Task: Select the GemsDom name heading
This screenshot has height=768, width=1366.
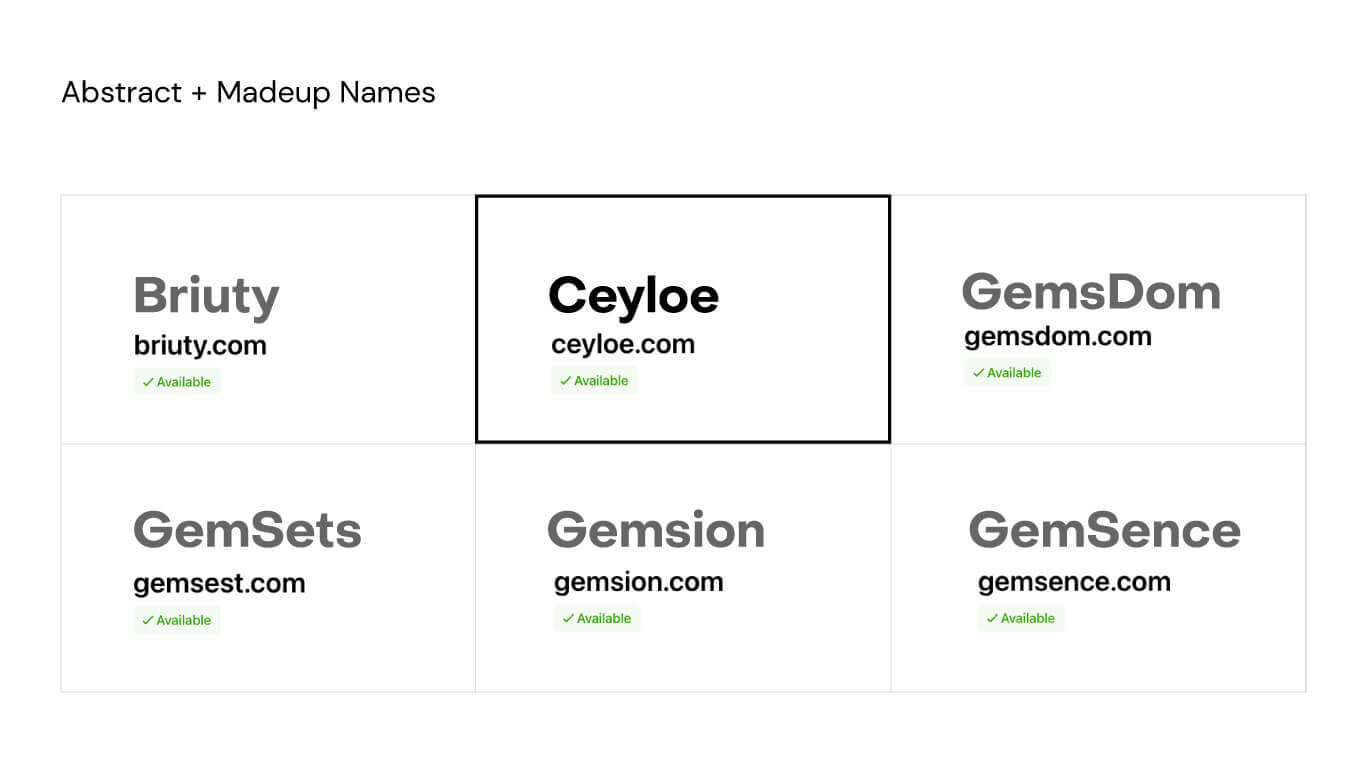Action: point(1091,292)
